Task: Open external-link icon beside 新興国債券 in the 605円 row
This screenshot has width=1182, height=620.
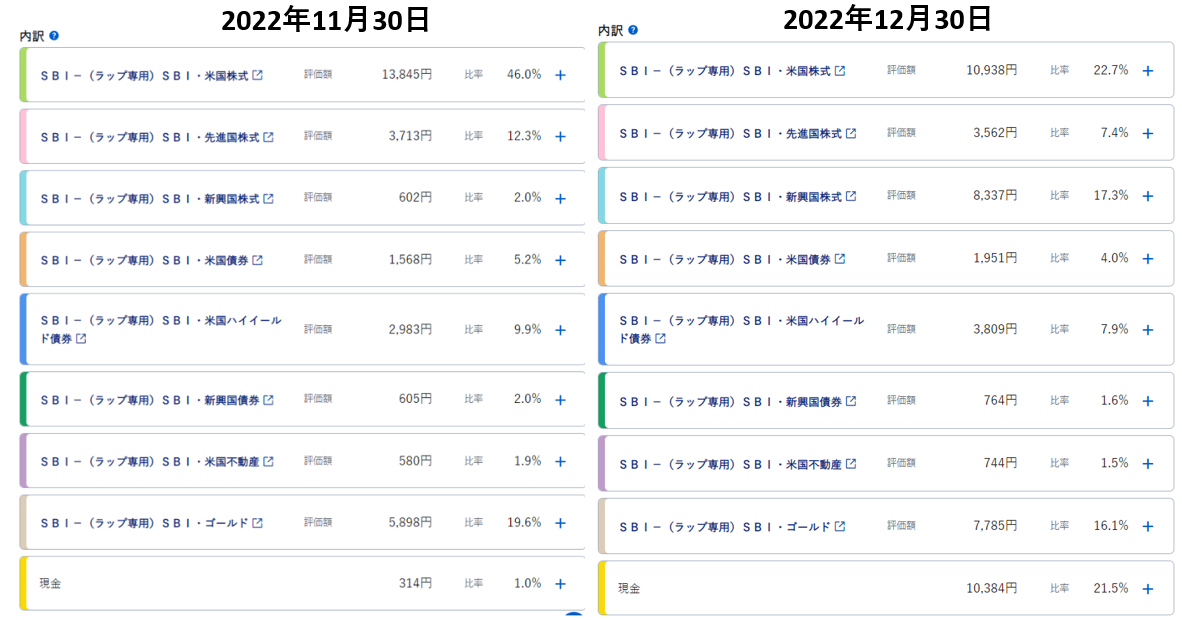Action: (268, 400)
